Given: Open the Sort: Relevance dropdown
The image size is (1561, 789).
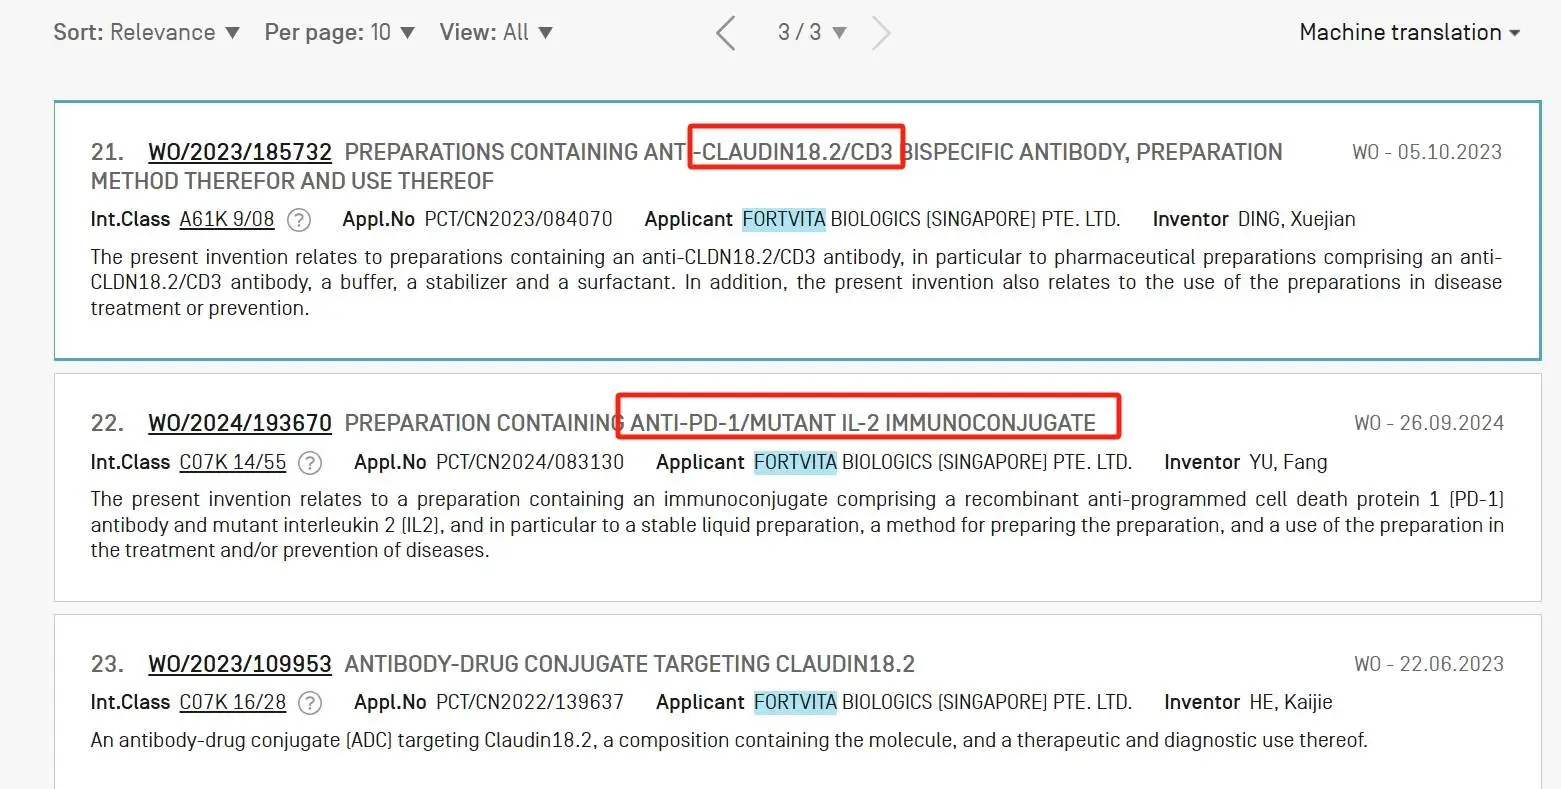Looking at the screenshot, I should [146, 32].
